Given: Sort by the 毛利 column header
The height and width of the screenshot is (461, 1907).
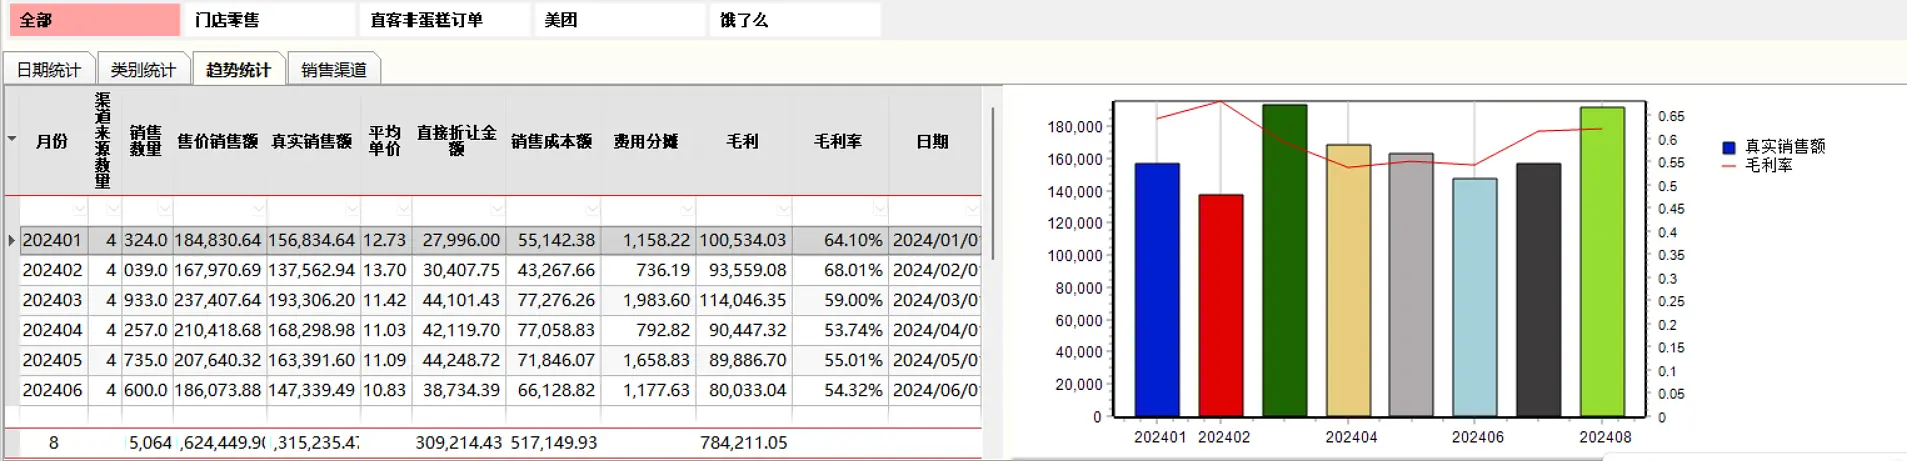Looking at the screenshot, I should click(743, 141).
